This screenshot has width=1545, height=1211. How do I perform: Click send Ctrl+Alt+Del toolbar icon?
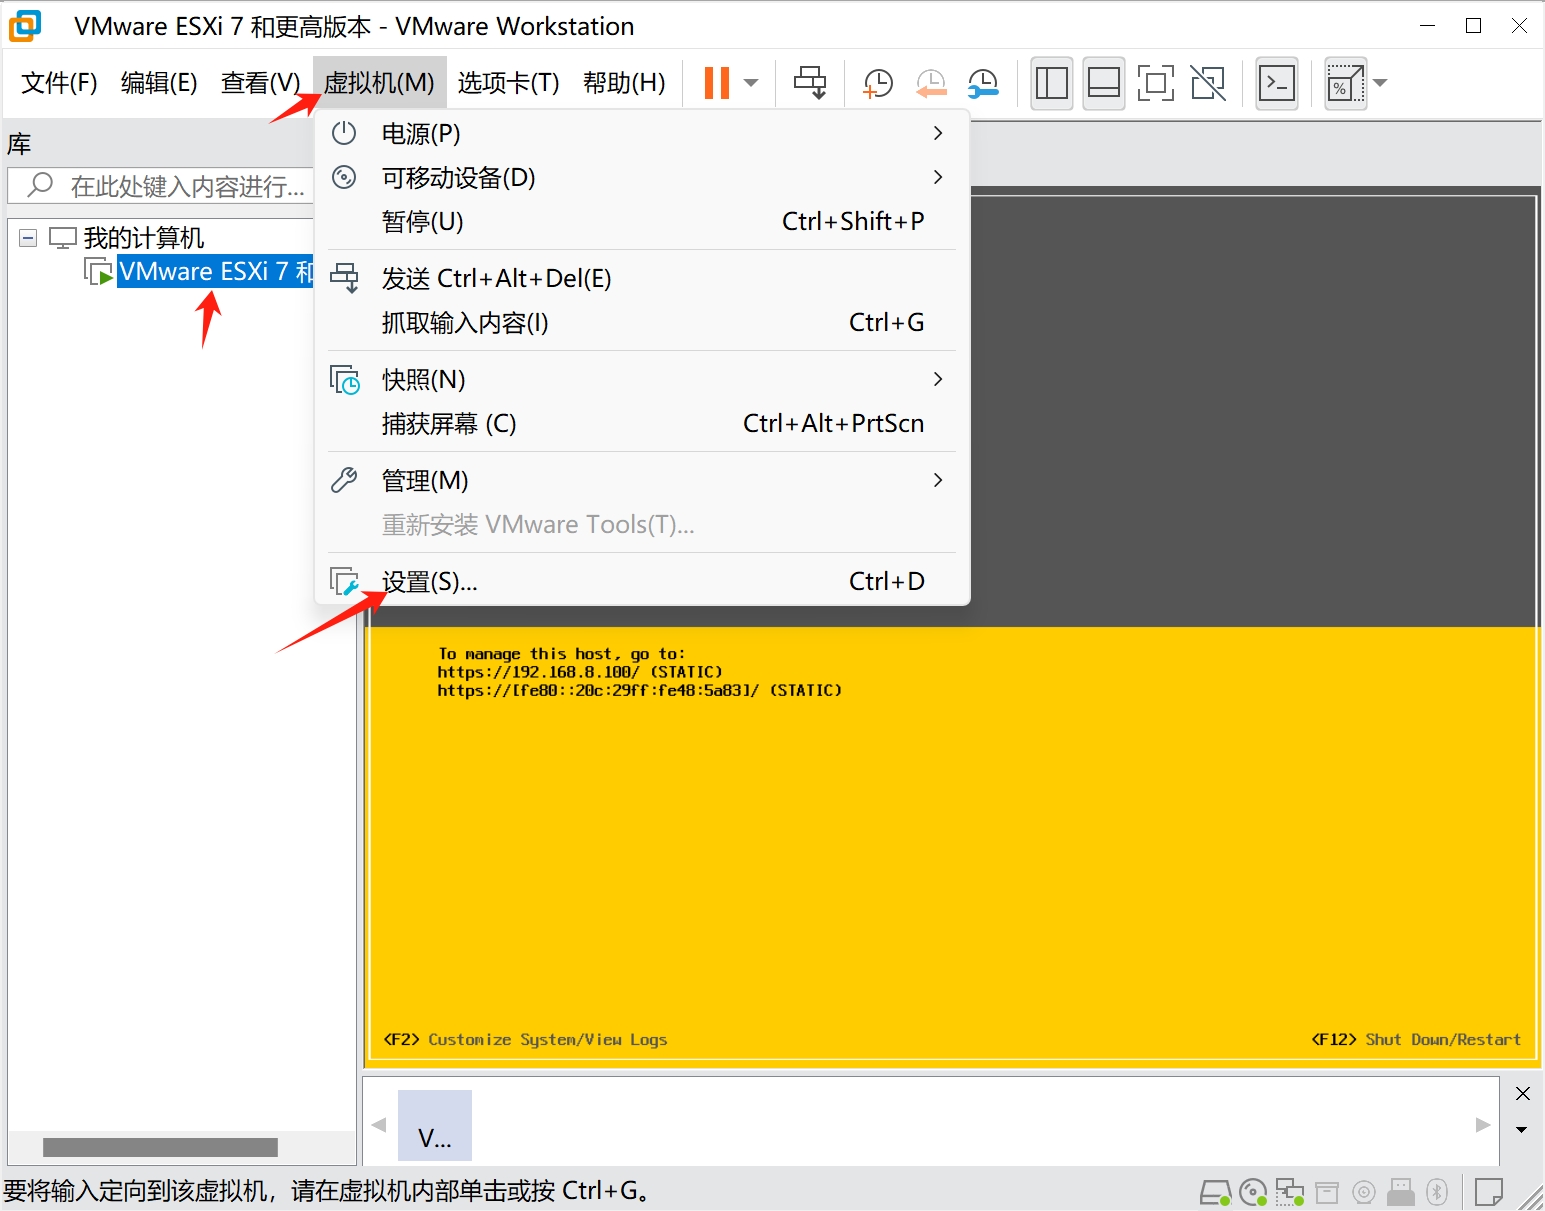click(809, 83)
